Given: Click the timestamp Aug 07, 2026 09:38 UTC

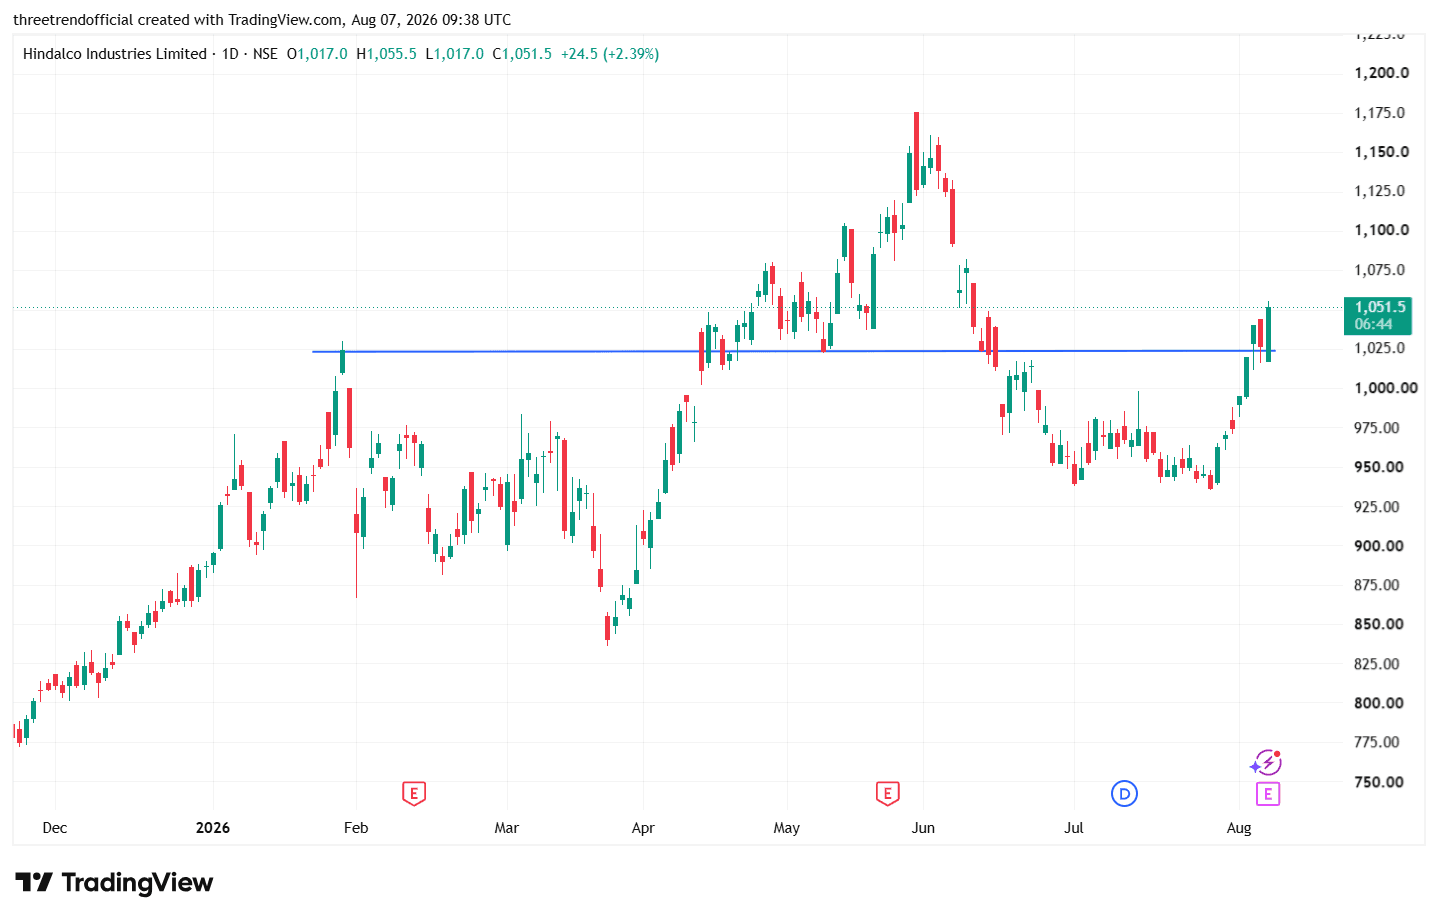Looking at the screenshot, I should pos(431,20).
